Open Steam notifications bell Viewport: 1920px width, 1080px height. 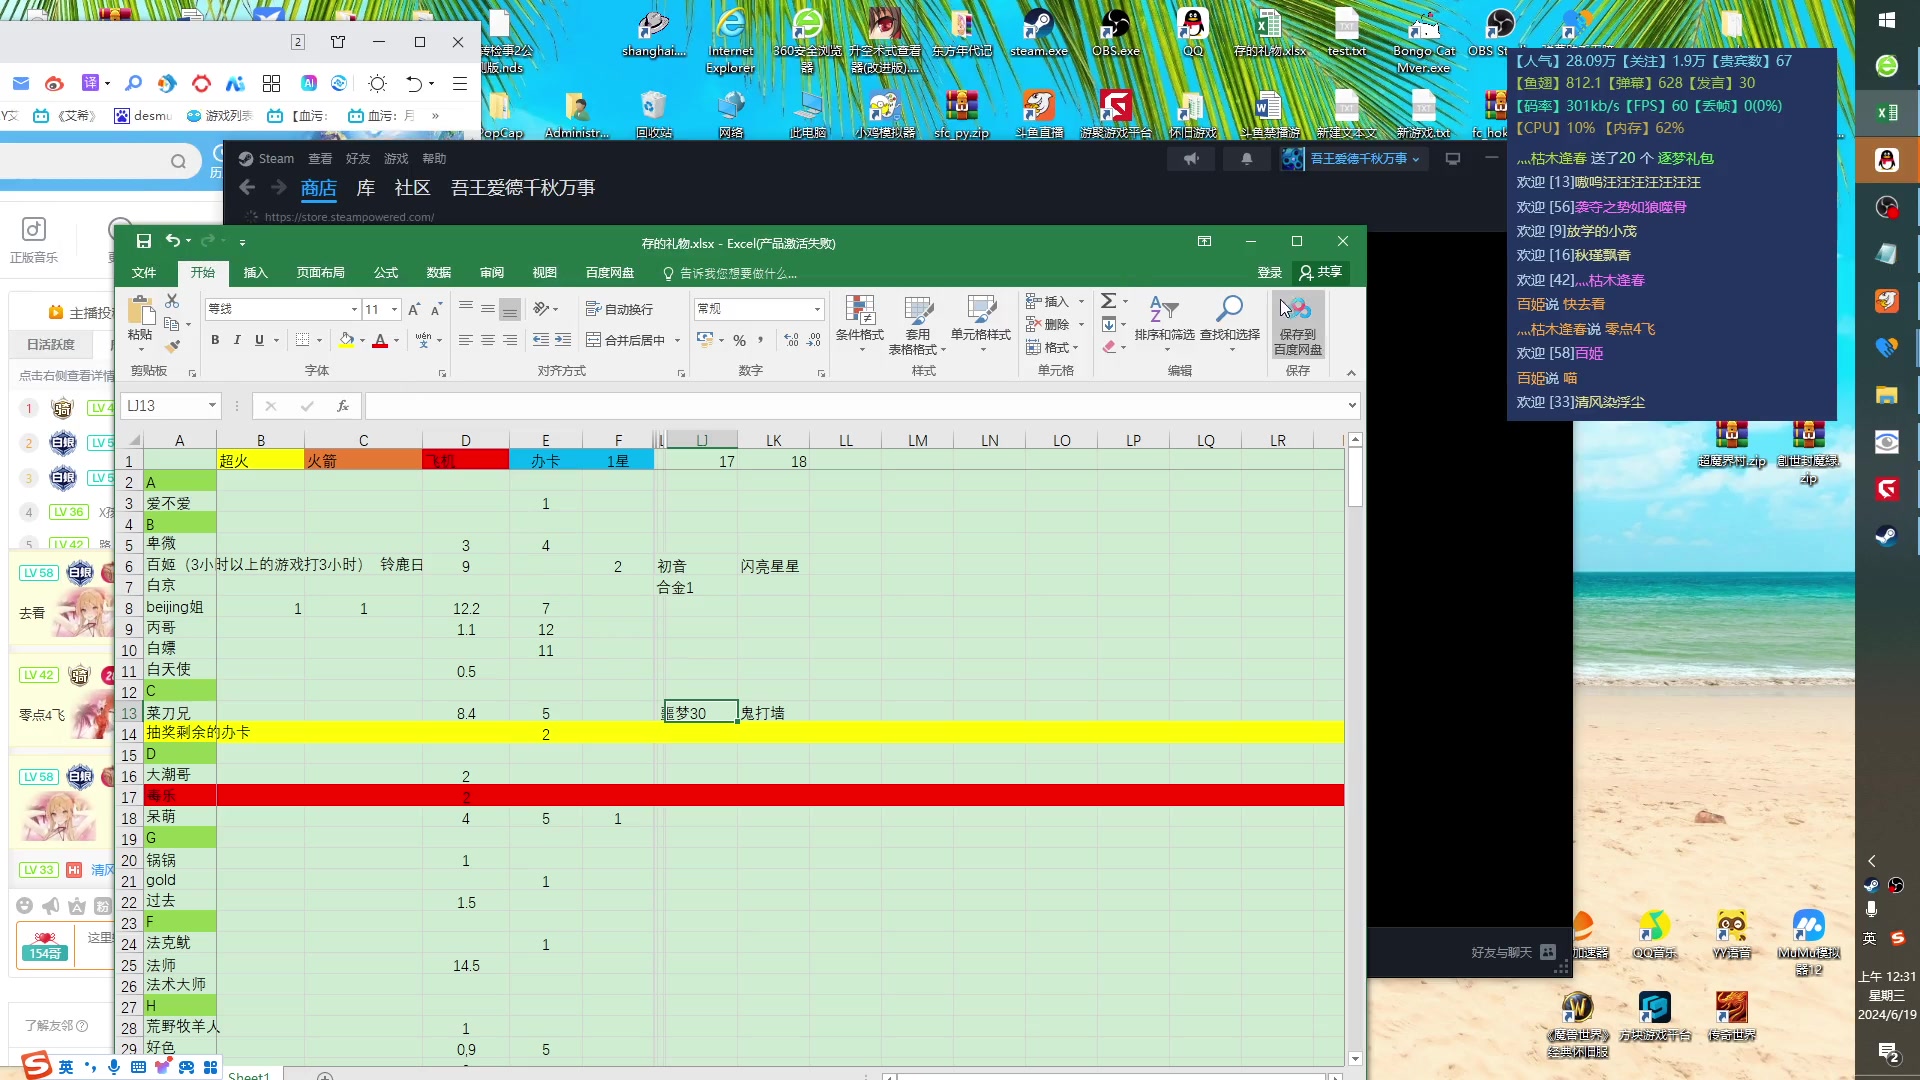tap(1246, 159)
